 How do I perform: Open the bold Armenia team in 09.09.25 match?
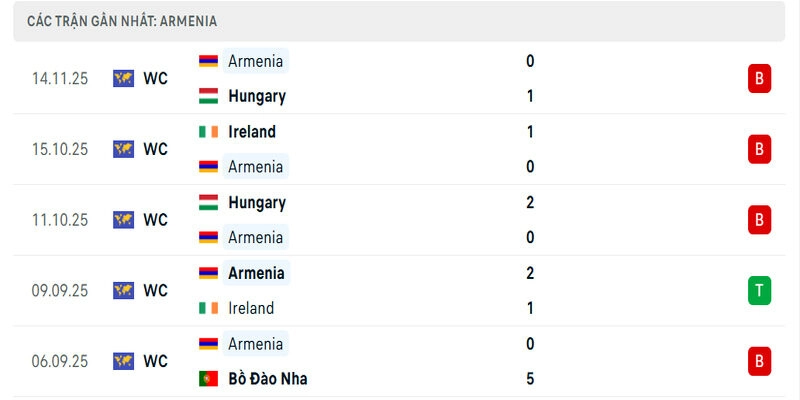[x=256, y=273]
